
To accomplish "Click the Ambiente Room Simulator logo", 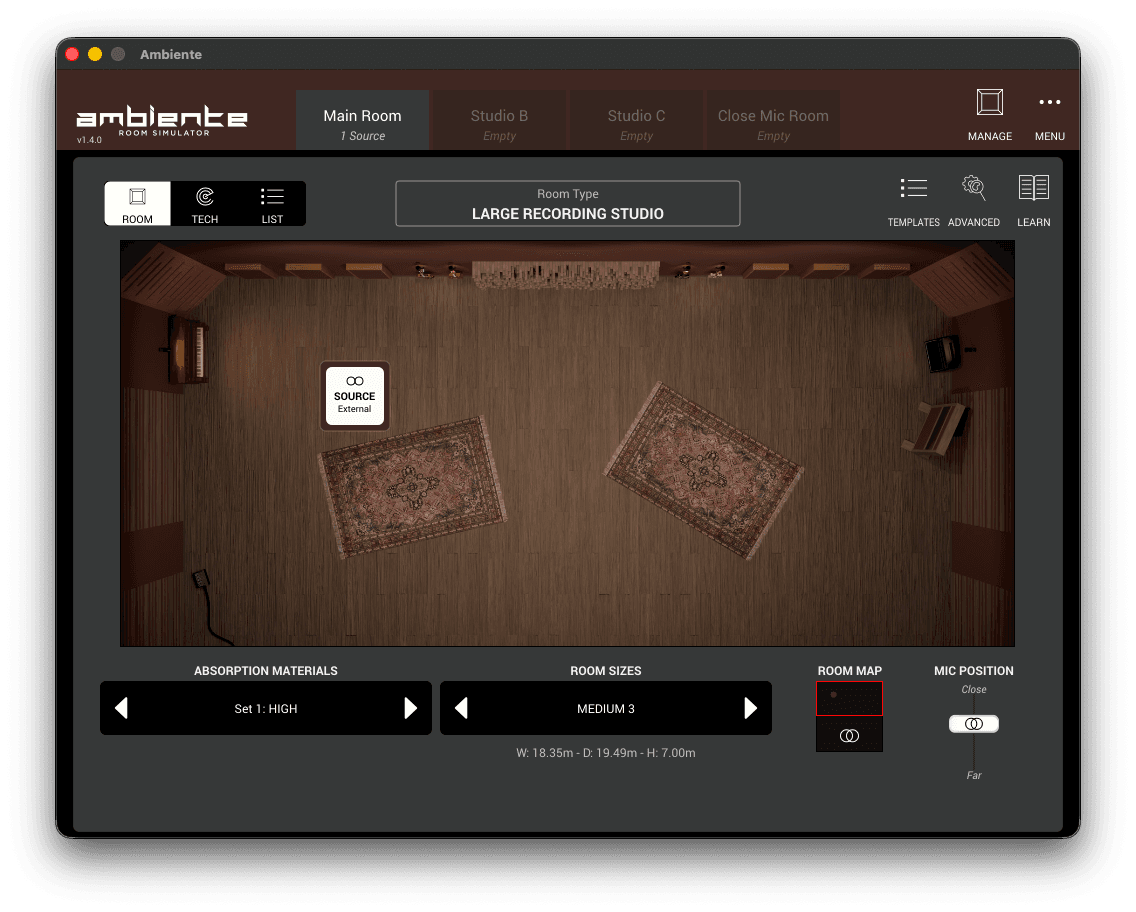I will click(x=162, y=121).
